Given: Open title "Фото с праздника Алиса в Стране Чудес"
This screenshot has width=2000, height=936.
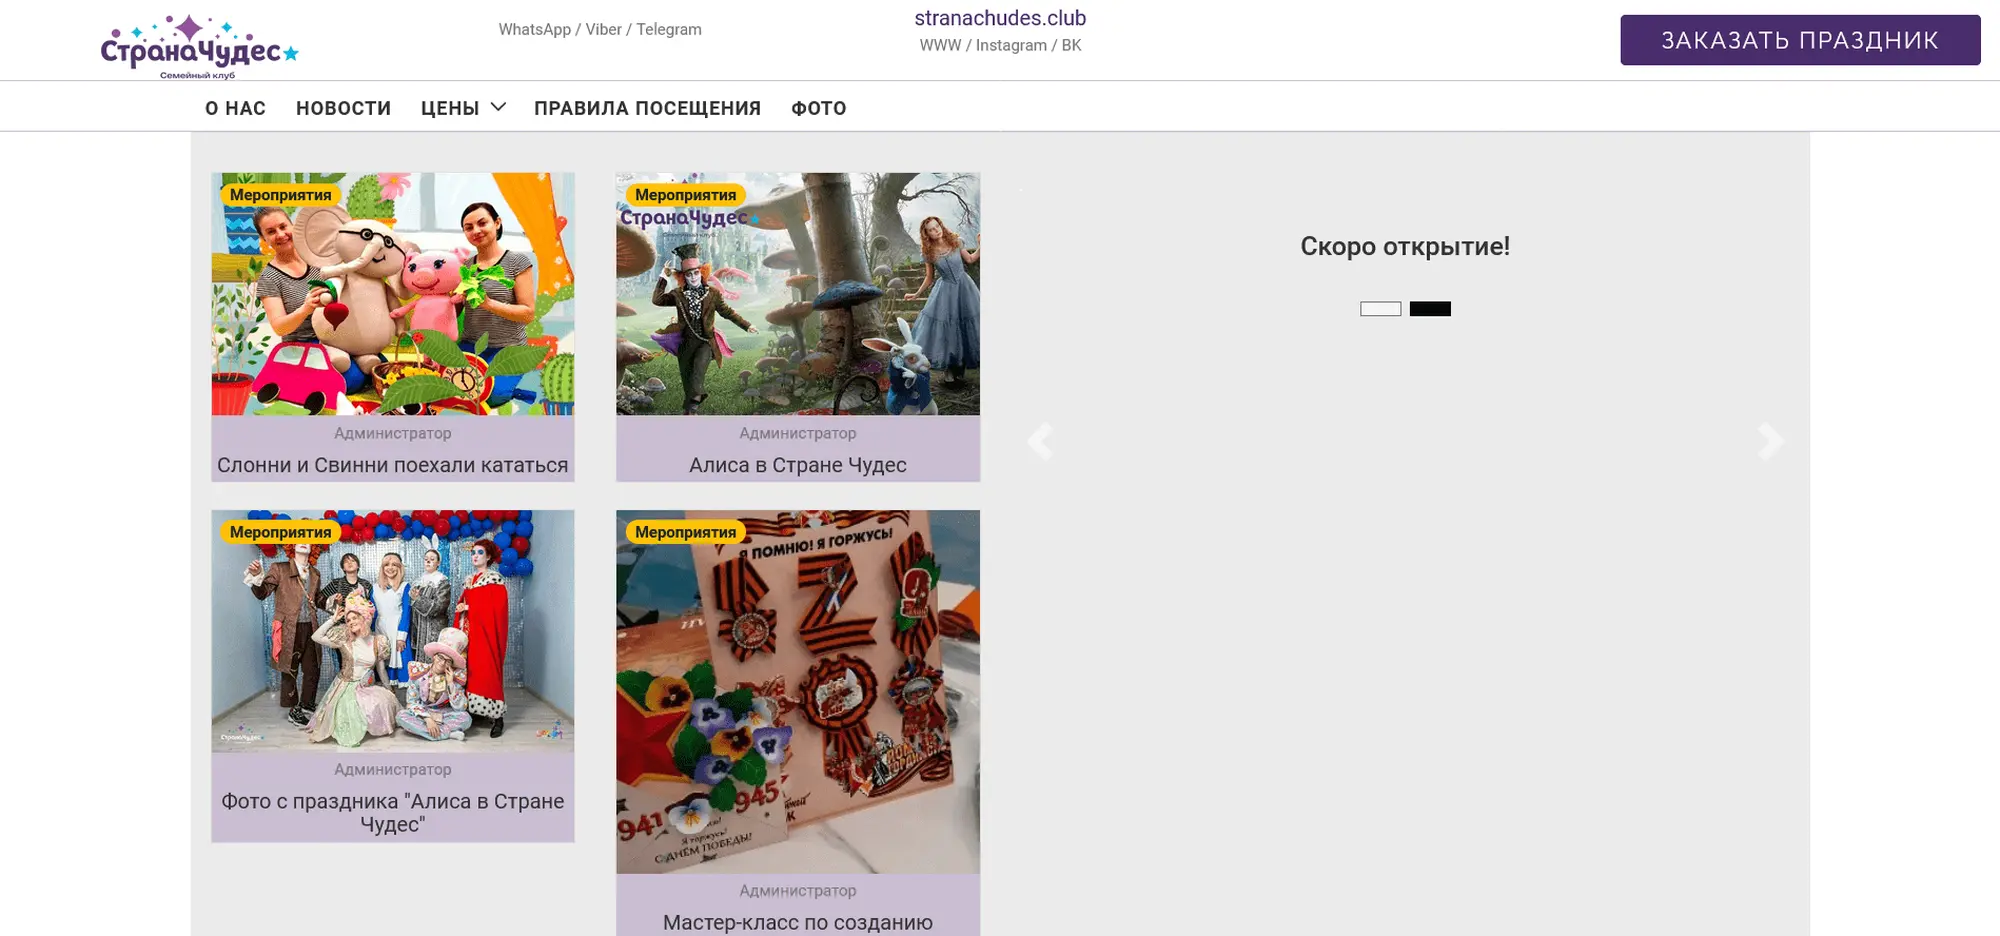Looking at the screenshot, I should point(393,812).
